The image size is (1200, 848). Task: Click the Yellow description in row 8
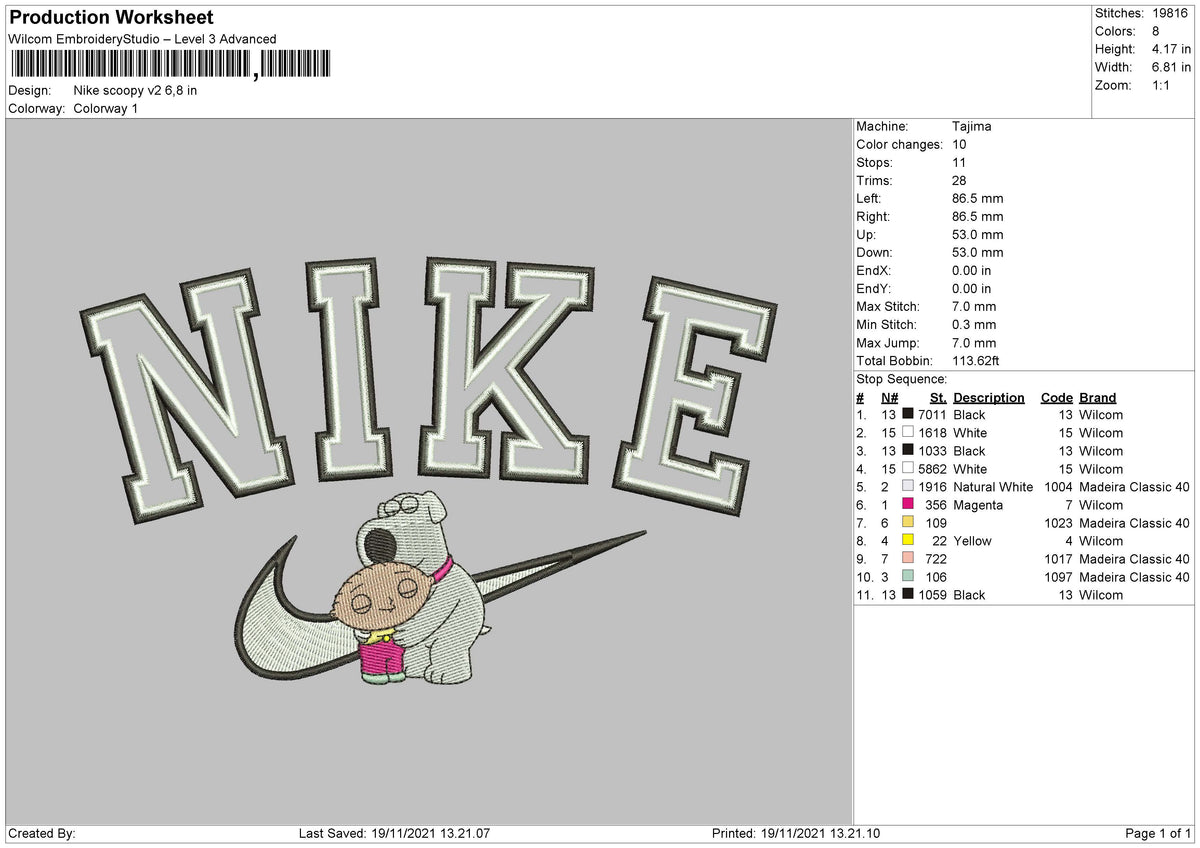973,541
